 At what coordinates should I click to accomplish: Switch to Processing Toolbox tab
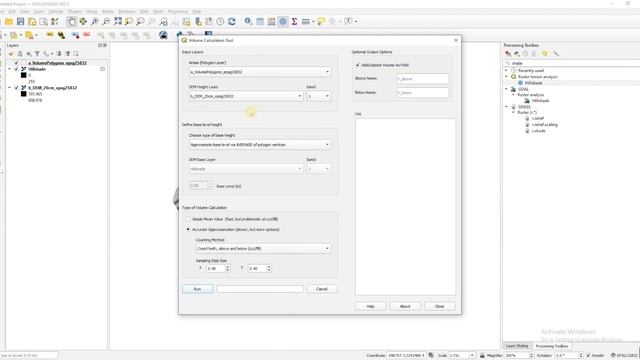coord(552,346)
